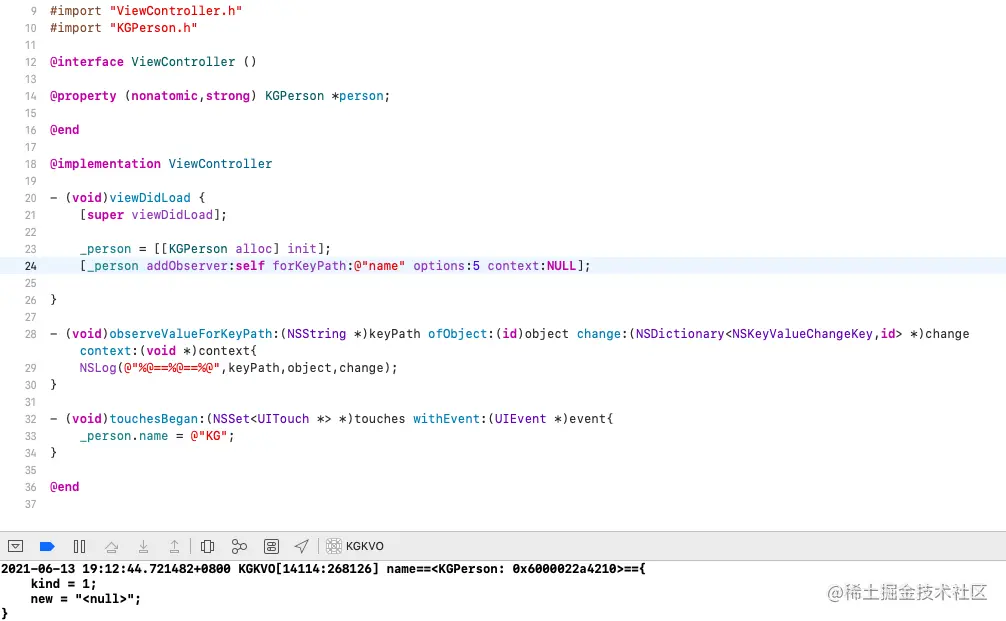Click the @"%@==%@==%@" format string
The image size is (1006, 621).
(172, 368)
